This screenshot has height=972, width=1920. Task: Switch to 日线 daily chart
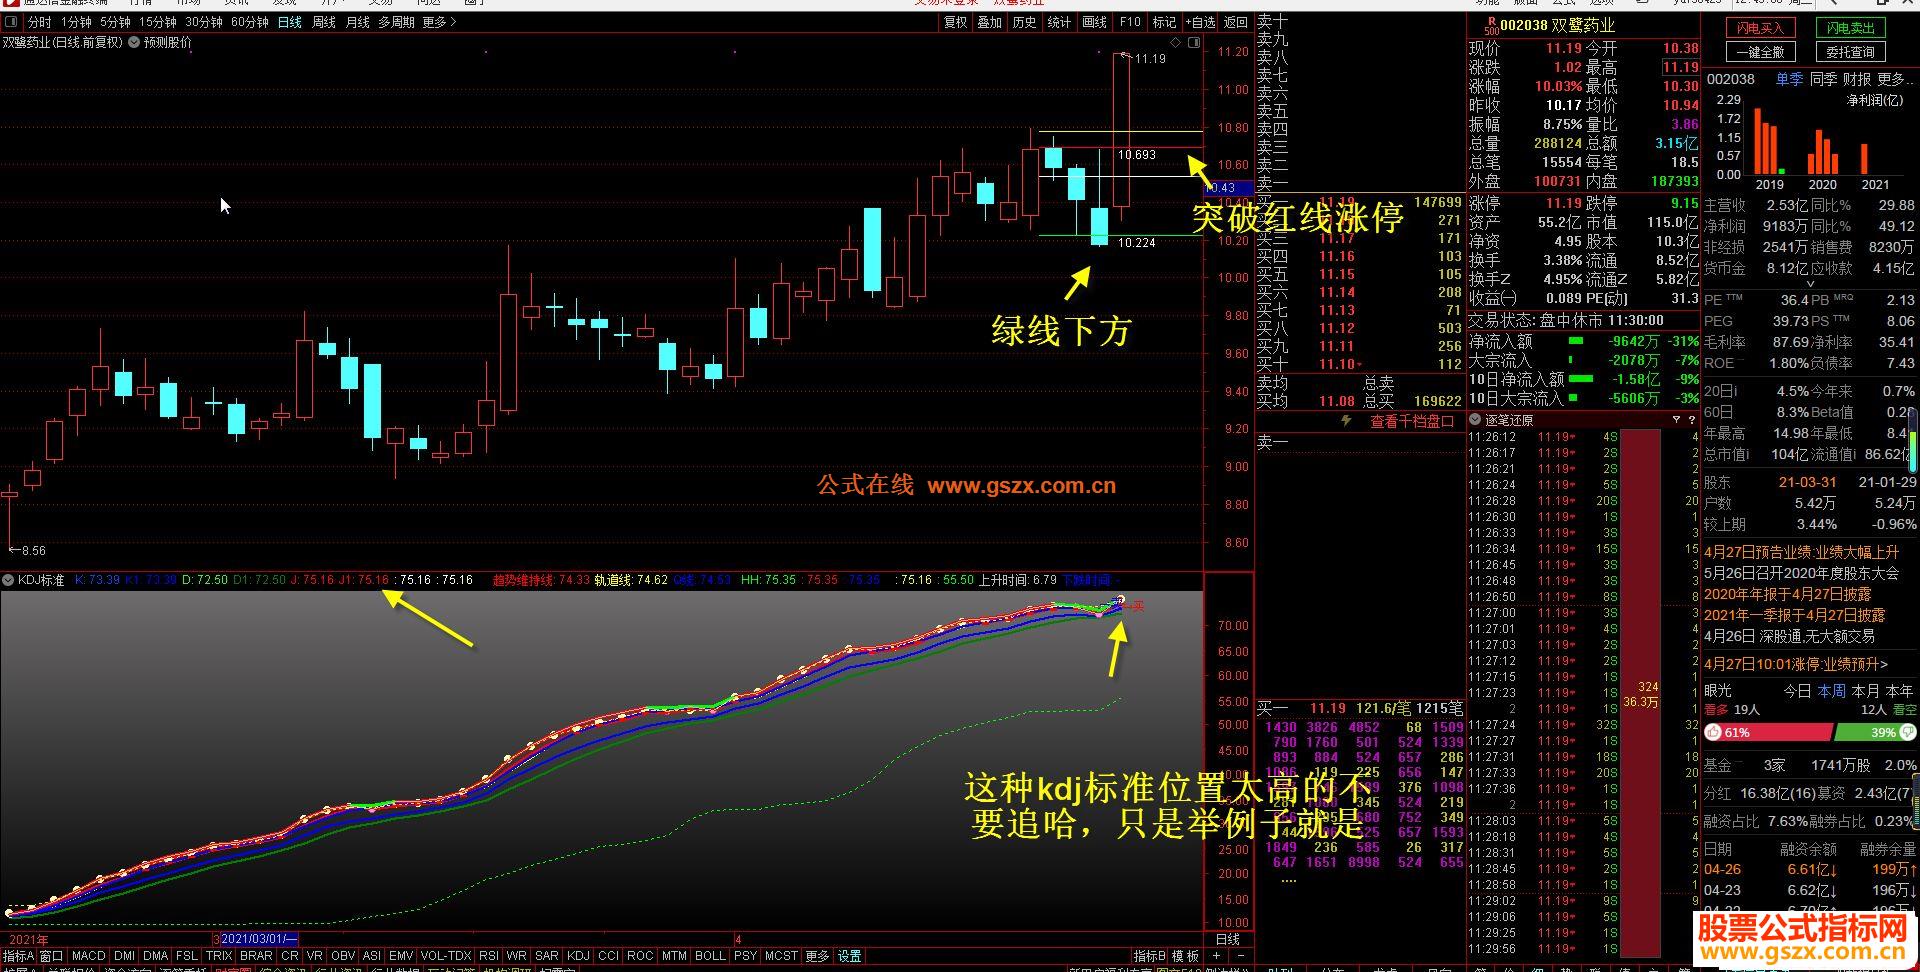[x=290, y=22]
